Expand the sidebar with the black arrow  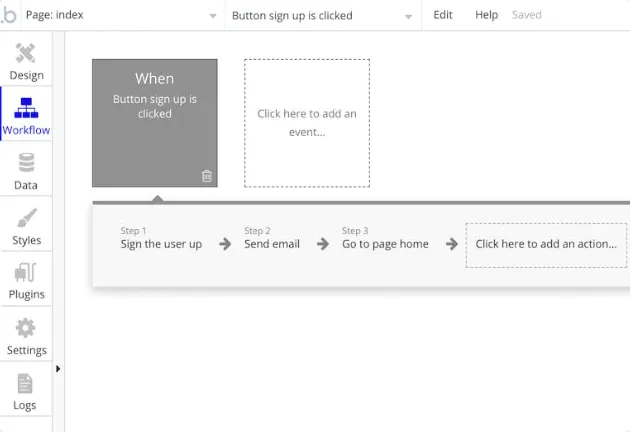58,369
